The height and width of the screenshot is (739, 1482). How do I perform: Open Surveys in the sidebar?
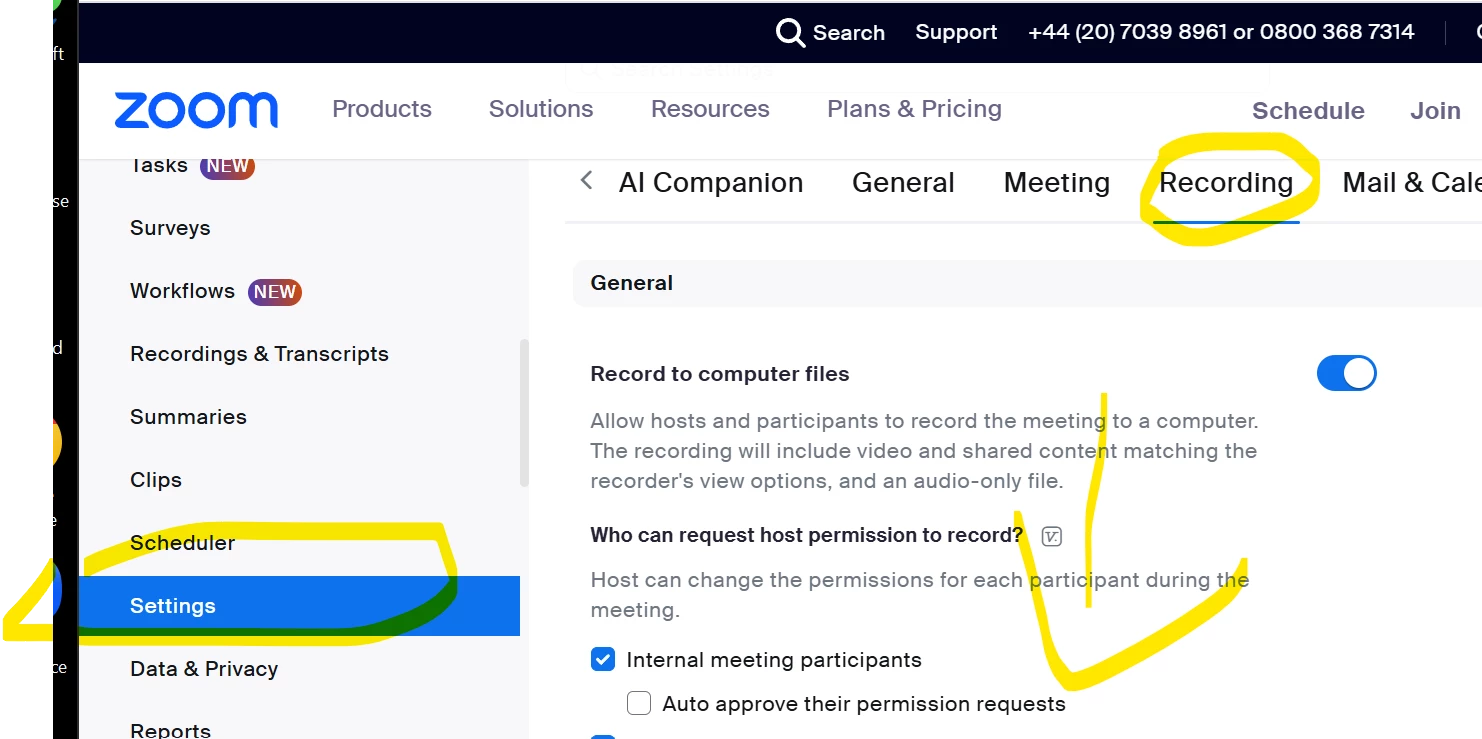[x=170, y=228]
